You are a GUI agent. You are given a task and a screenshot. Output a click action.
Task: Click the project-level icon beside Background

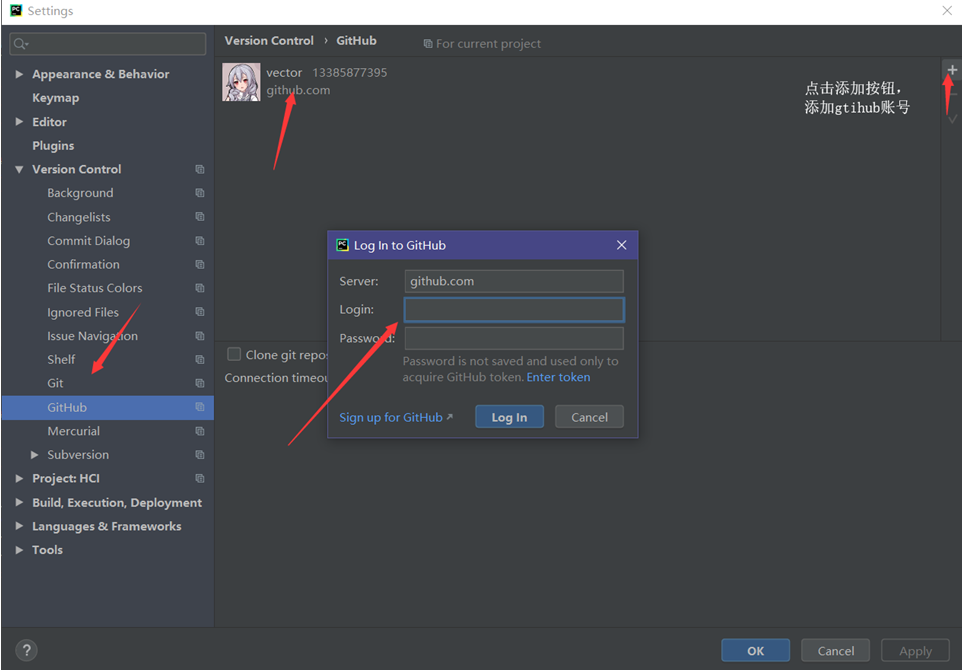pyautogui.click(x=199, y=193)
